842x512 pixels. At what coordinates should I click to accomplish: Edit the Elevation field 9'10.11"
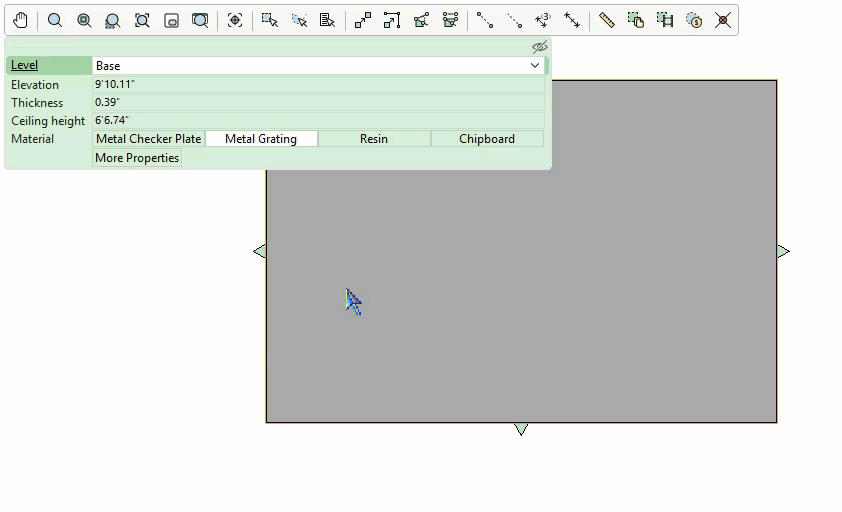(x=318, y=84)
